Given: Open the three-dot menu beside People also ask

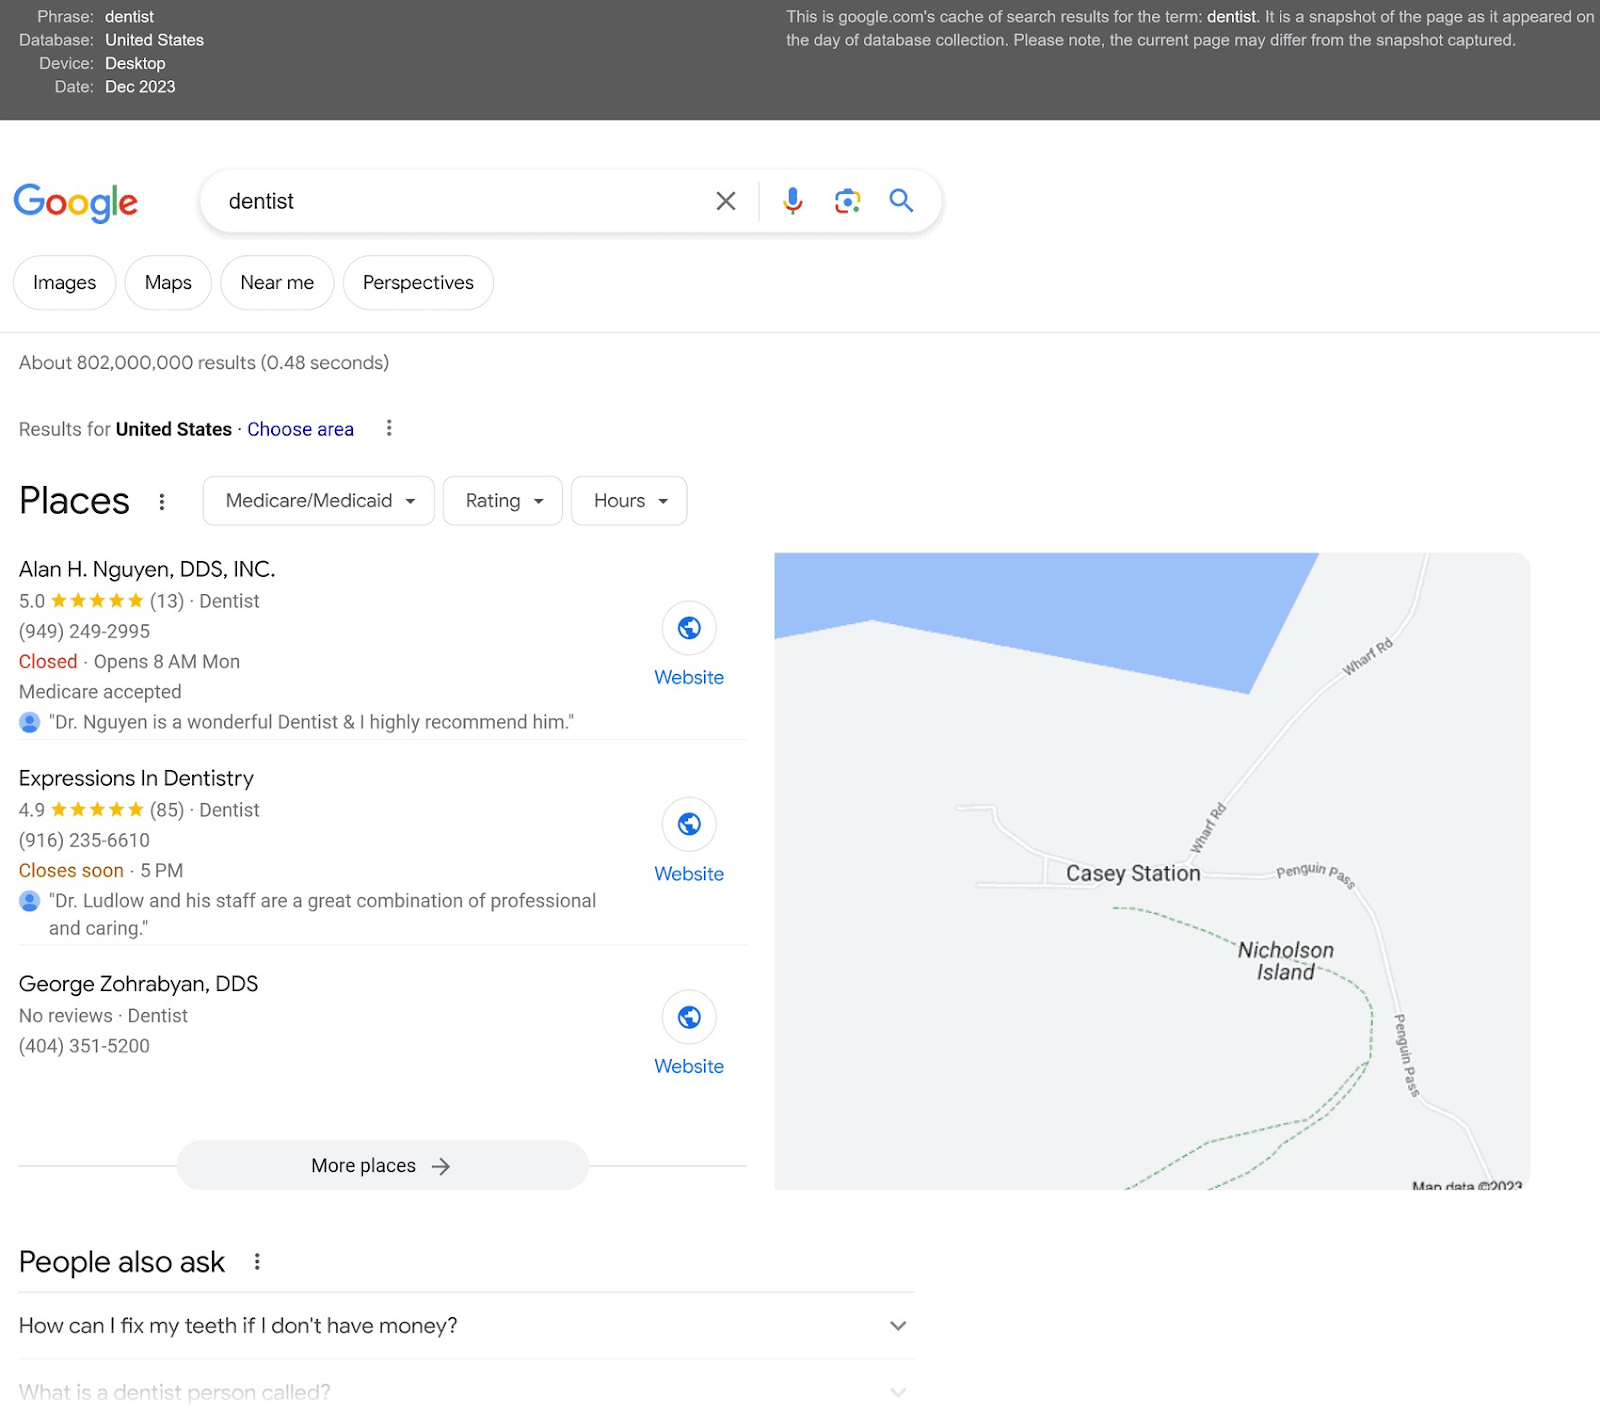Looking at the screenshot, I should point(257,1262).
